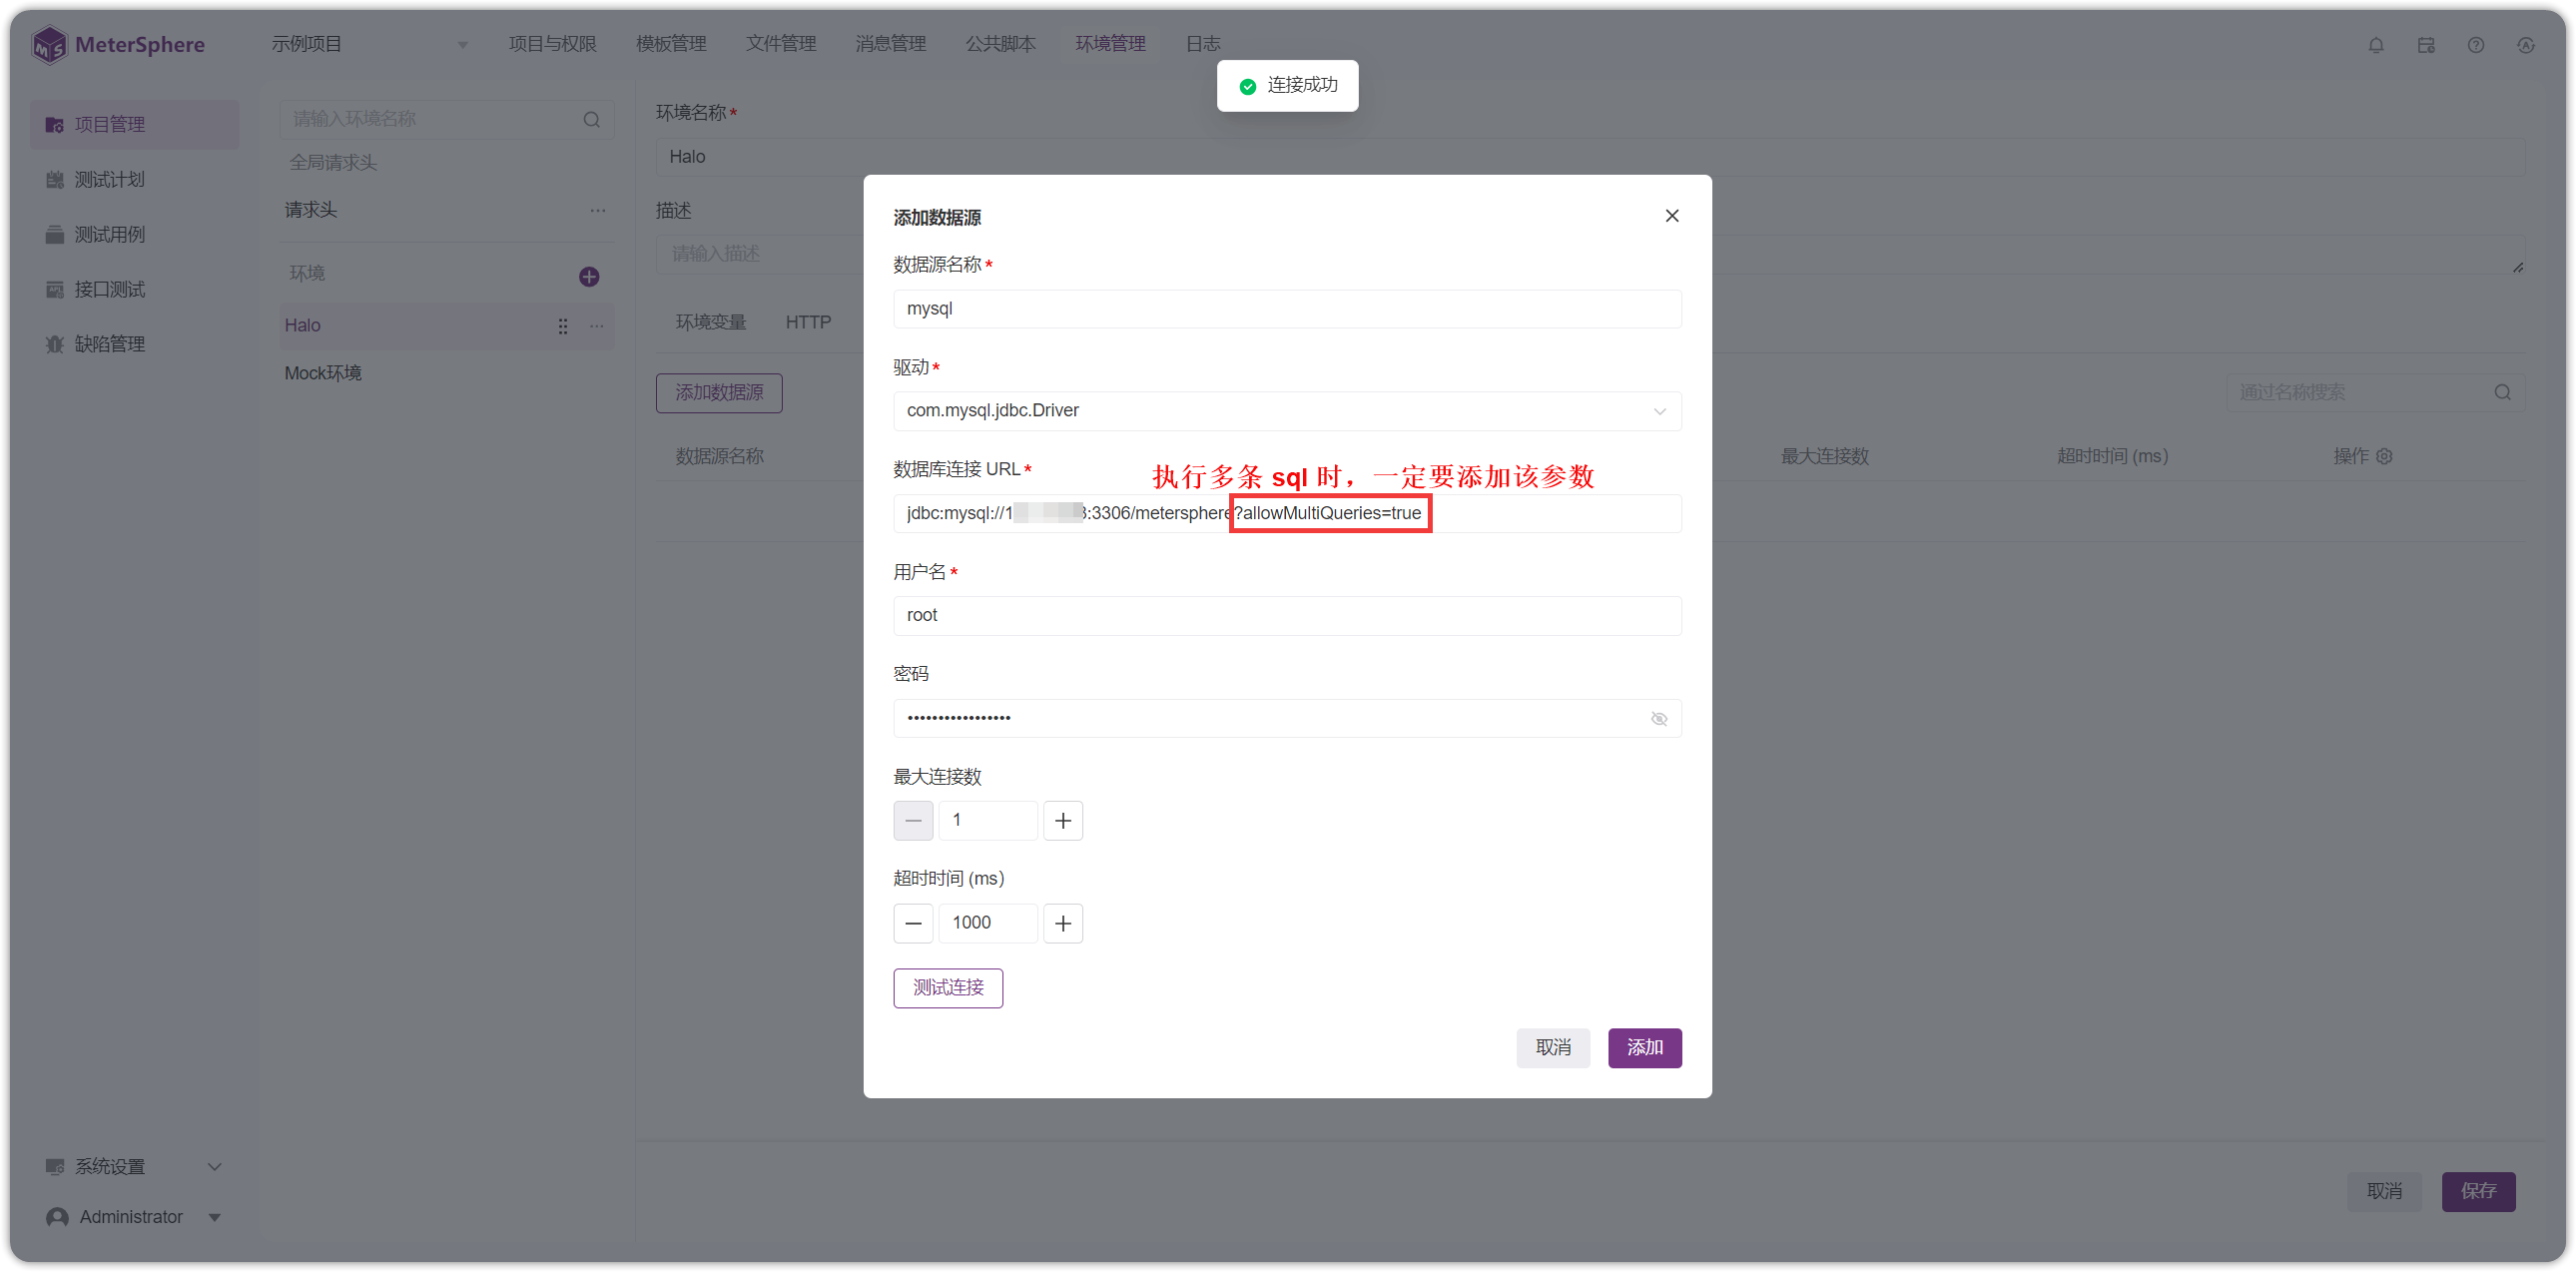The height and width of the screenshot is (1272, 2576).
Task: Click 取消 in the add datasource dialog
Action: tap(1553, 1048)
